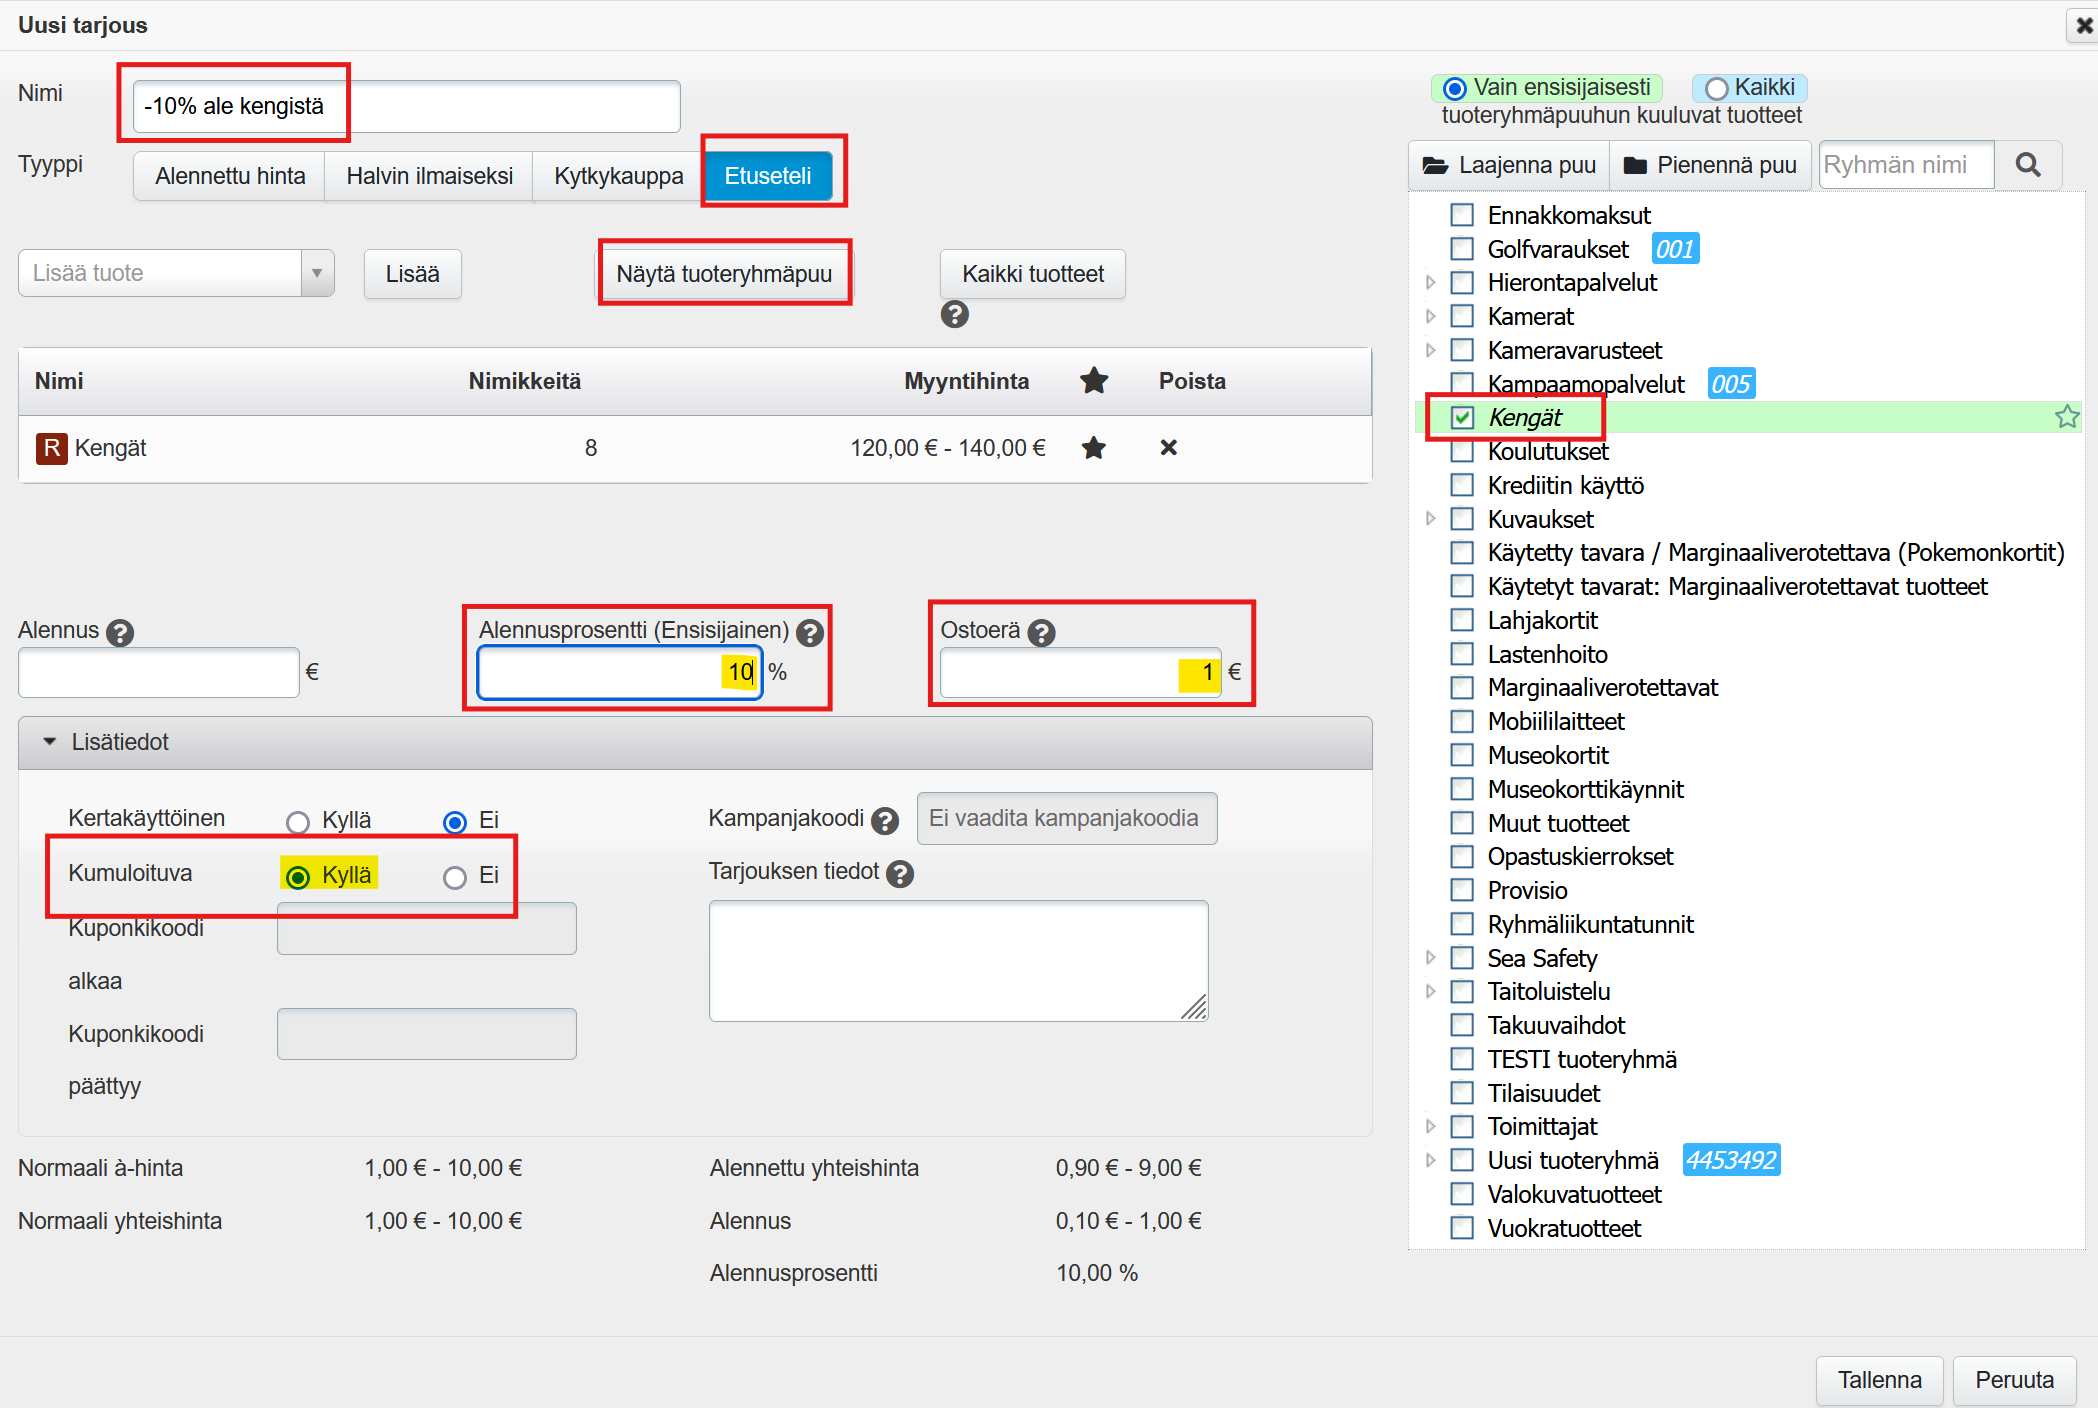This screenshot has width=2098, height=1408.
Task: Open the Alennus help question mark
Action: 120,632
